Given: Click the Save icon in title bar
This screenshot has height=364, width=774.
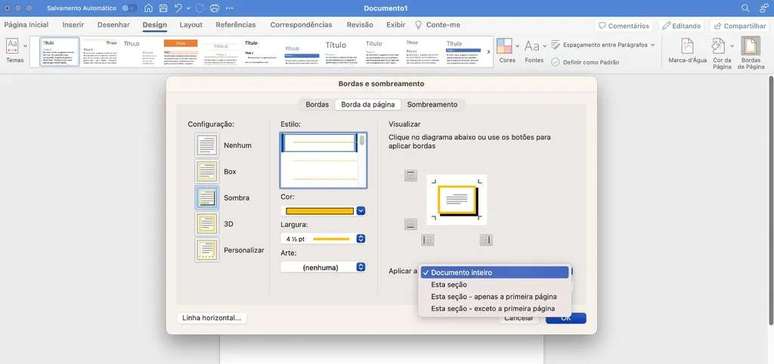Looking at the screenshot, I should 163,8.
